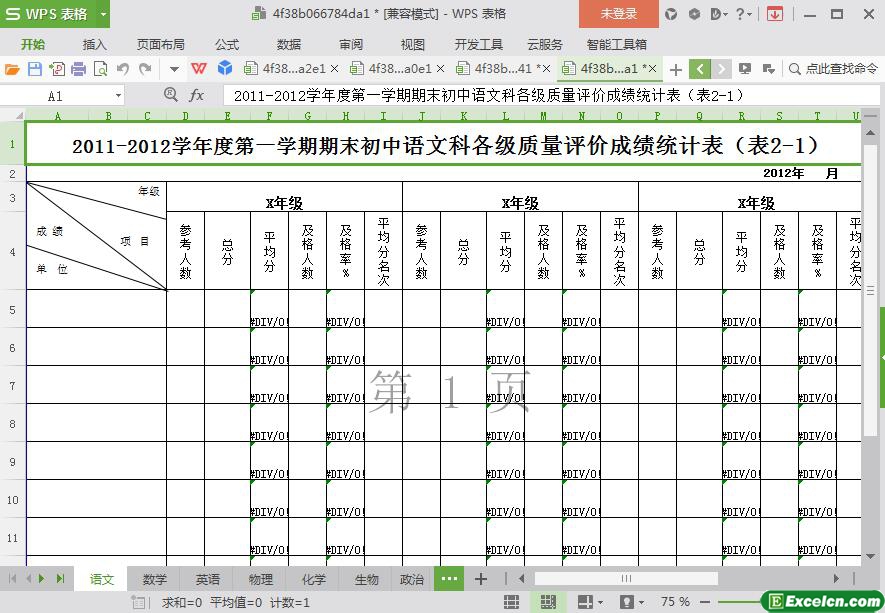Go to next document tab gray arrow
This screenshot has width=885, height=613.
(721, 69)
